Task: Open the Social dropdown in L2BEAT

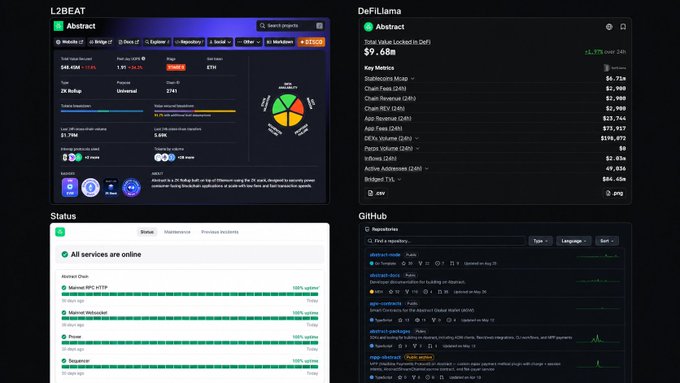Action: click(220, 42)
